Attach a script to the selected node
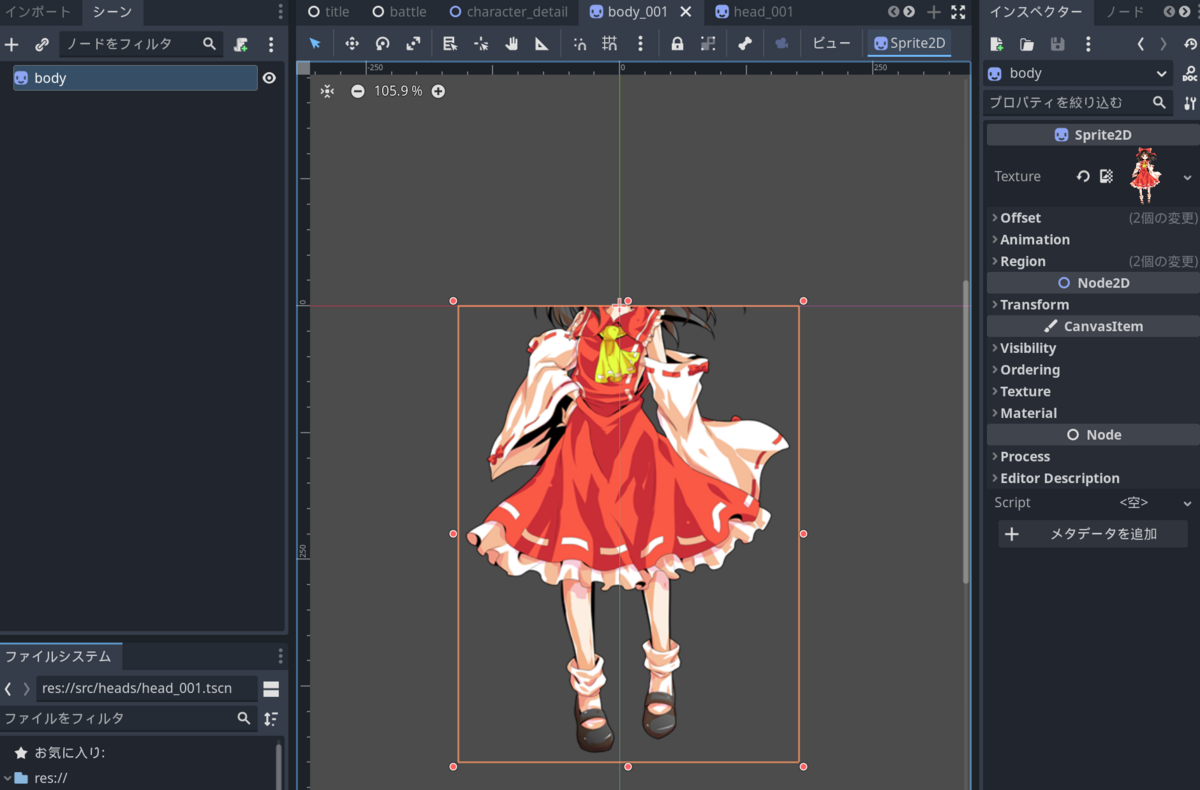Screen dimensions: 1200x790 [241, 44]
